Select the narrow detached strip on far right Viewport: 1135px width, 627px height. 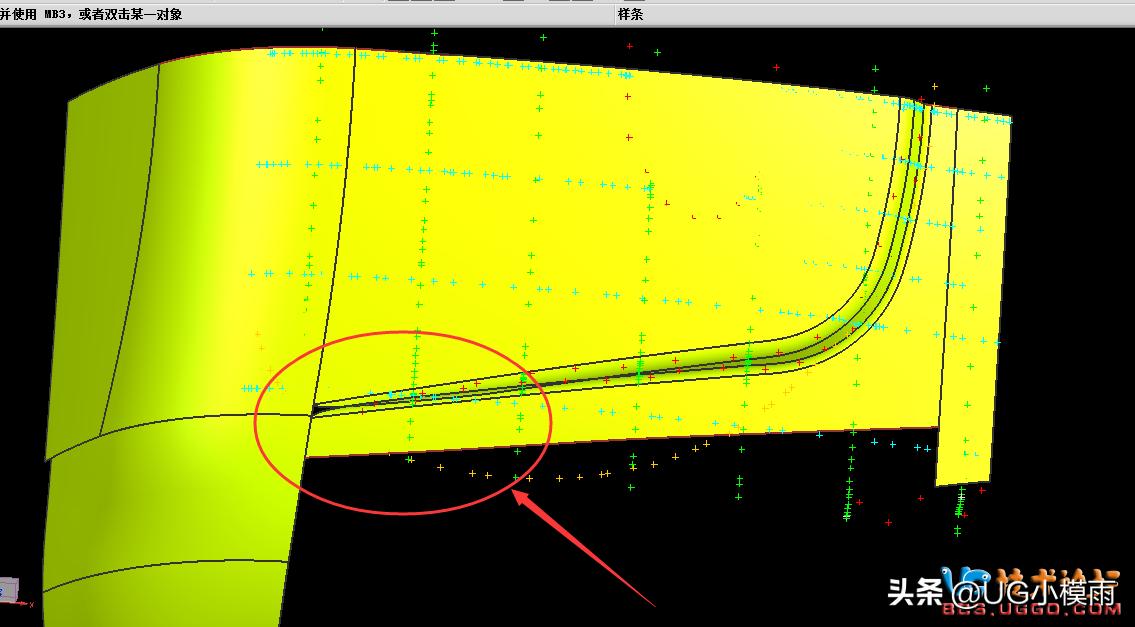click(x=965, y=300)
